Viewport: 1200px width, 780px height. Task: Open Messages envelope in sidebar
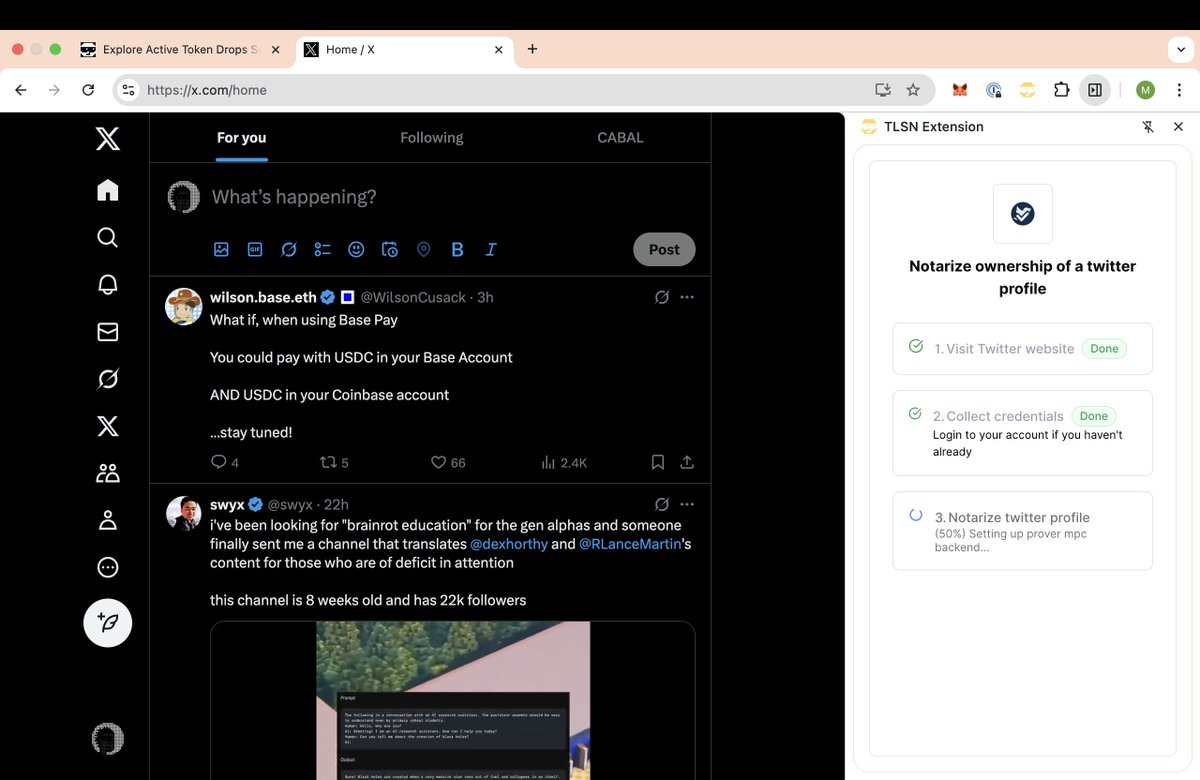[108, 332]
